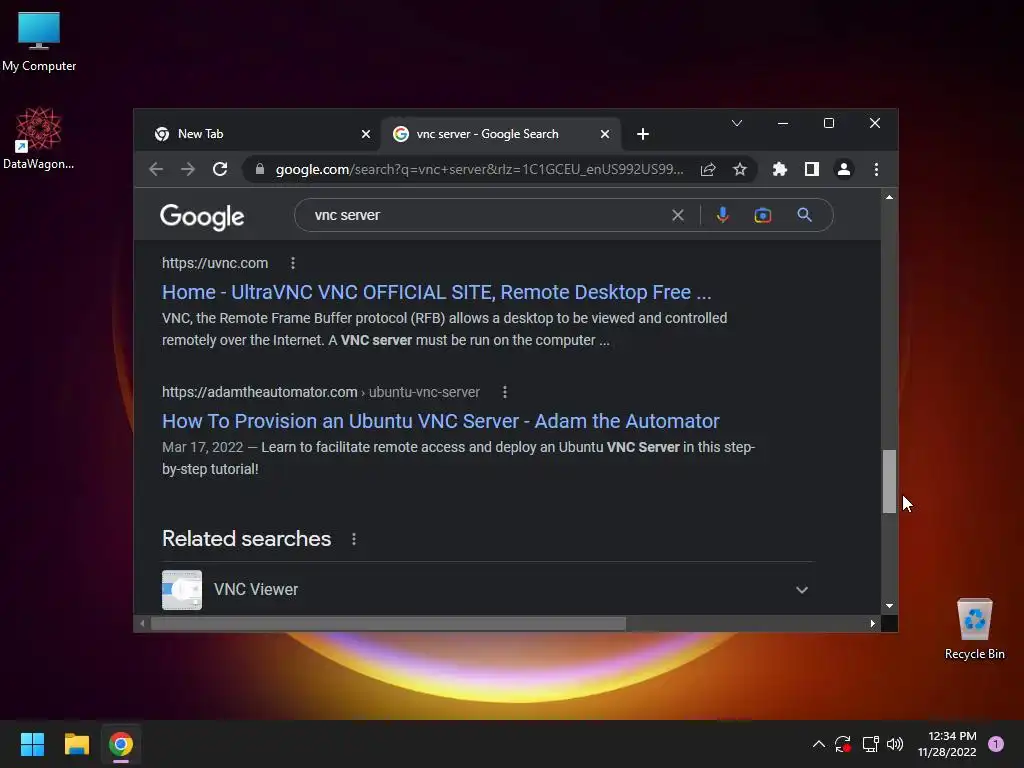
Task: Click the address bar URL text
Action: (479, 170)
